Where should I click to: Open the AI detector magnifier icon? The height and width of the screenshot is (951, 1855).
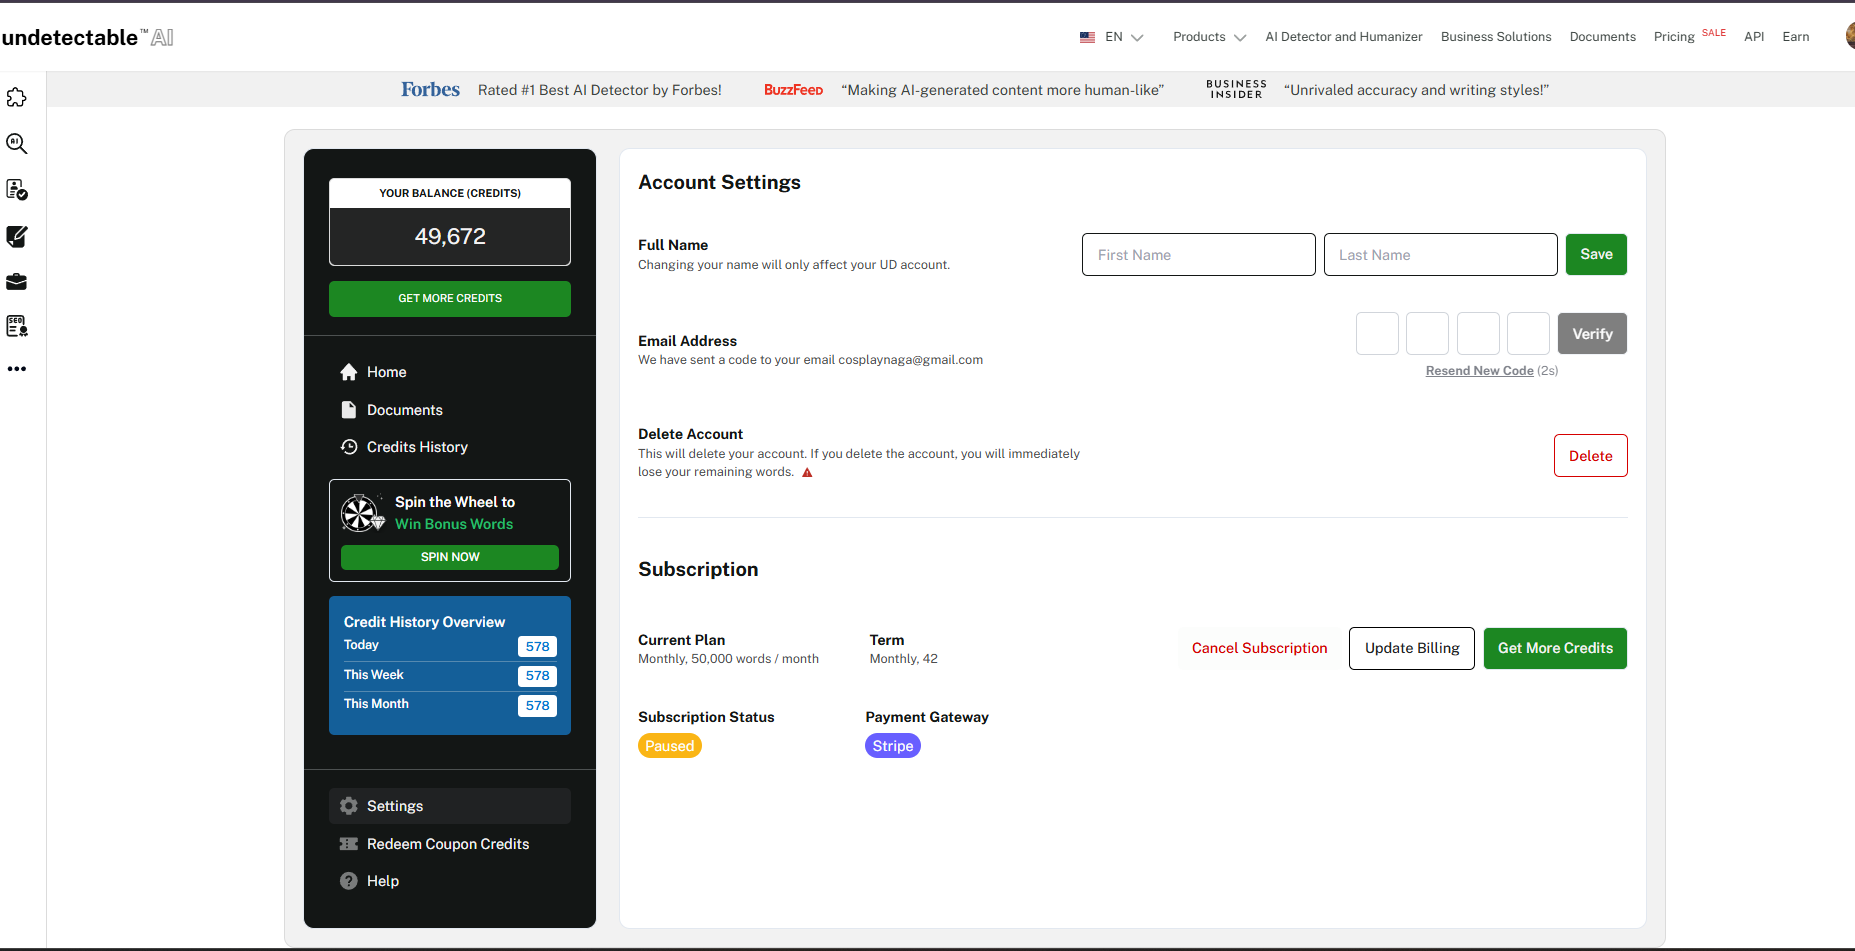click(17, 144)
